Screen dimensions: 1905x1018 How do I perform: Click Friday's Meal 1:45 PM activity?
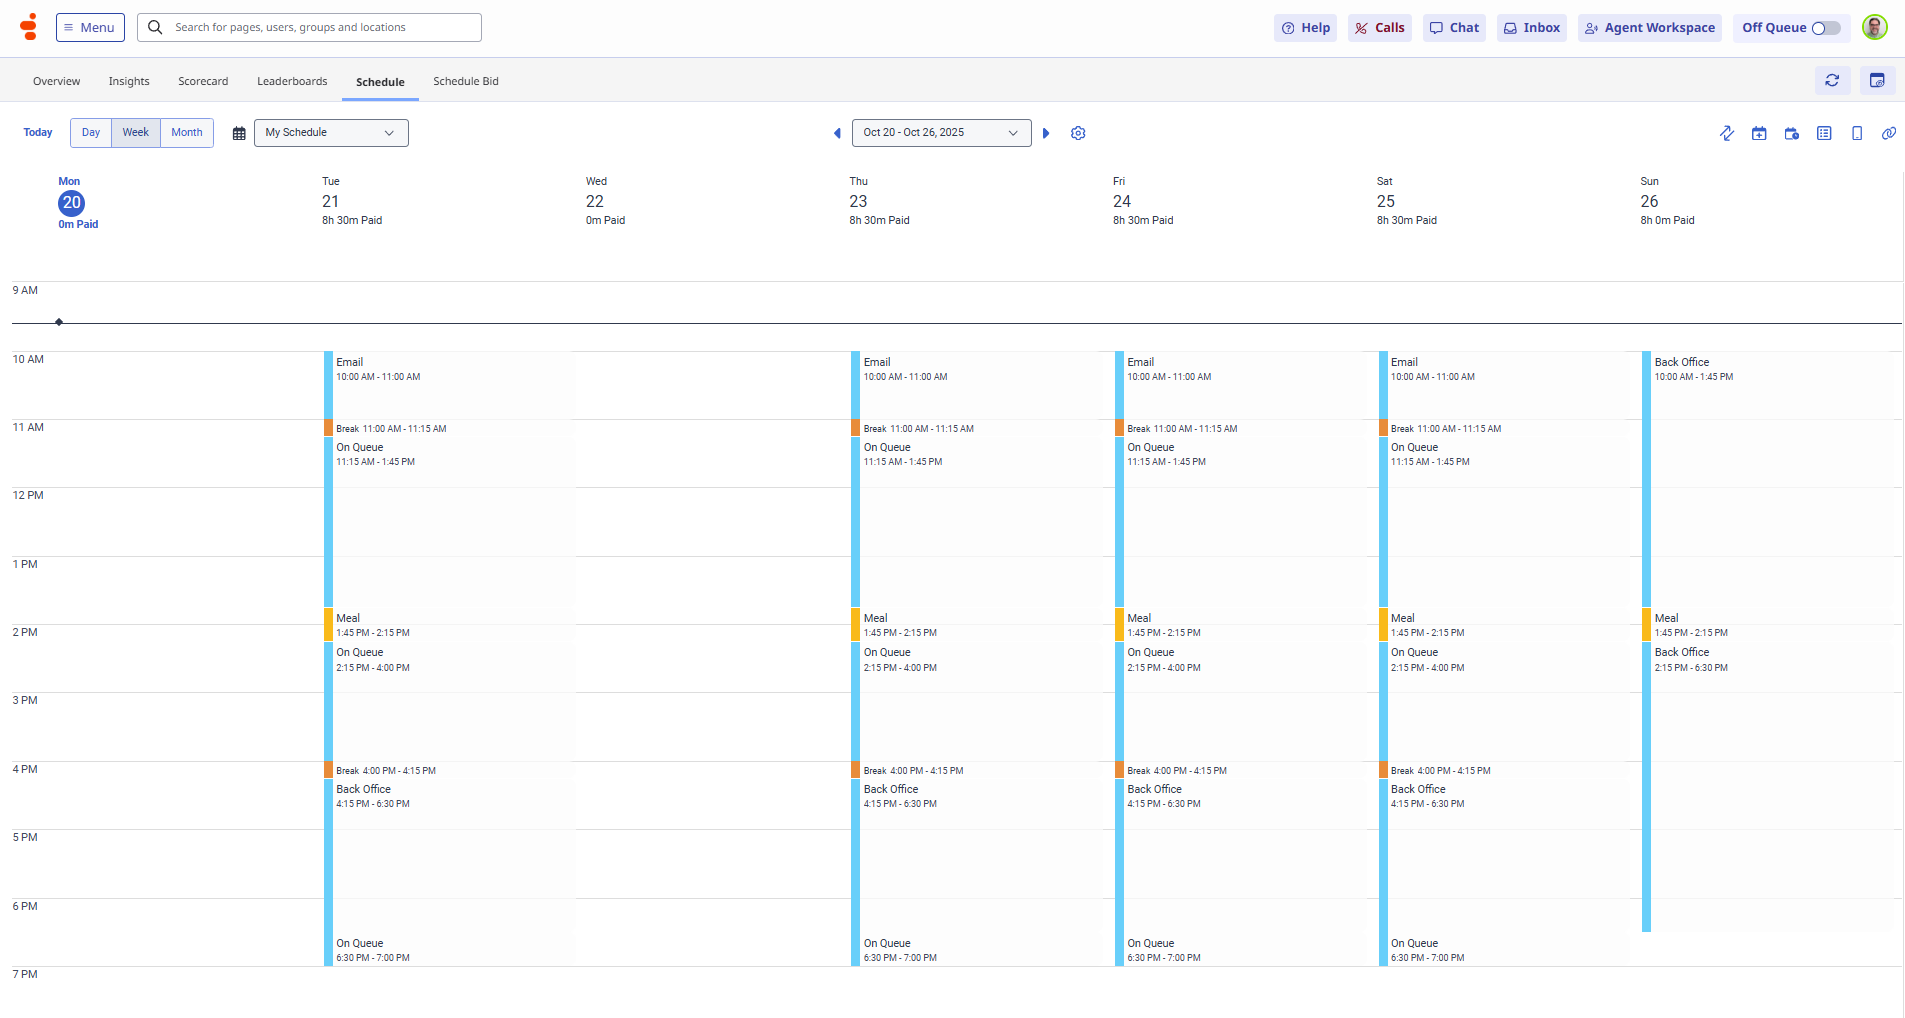[x=1240, y=625]
